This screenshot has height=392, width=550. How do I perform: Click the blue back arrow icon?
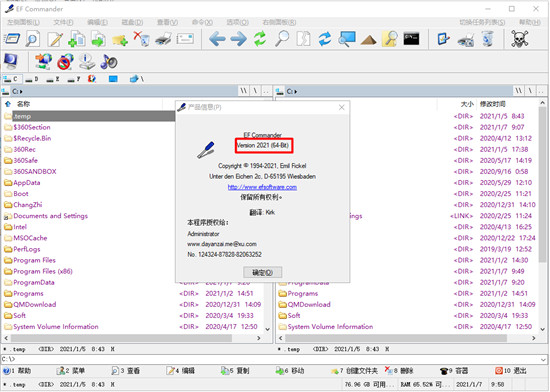[x=217, y=39]
